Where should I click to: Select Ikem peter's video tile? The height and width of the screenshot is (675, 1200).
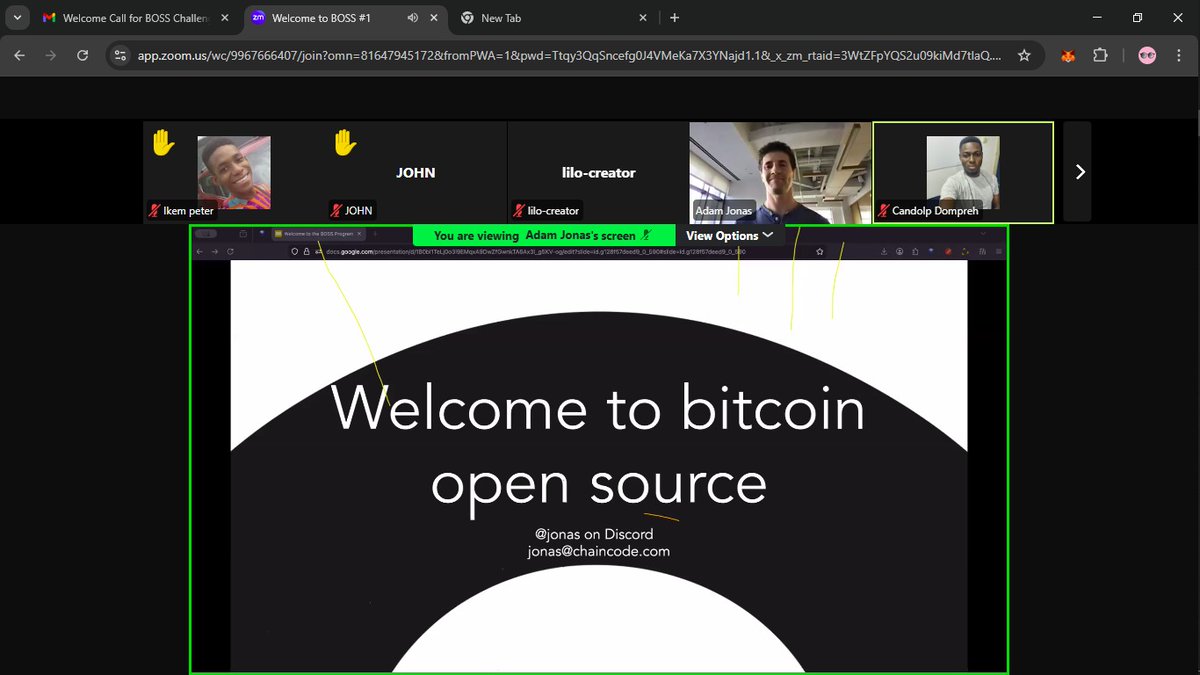[x=234, y=172]
